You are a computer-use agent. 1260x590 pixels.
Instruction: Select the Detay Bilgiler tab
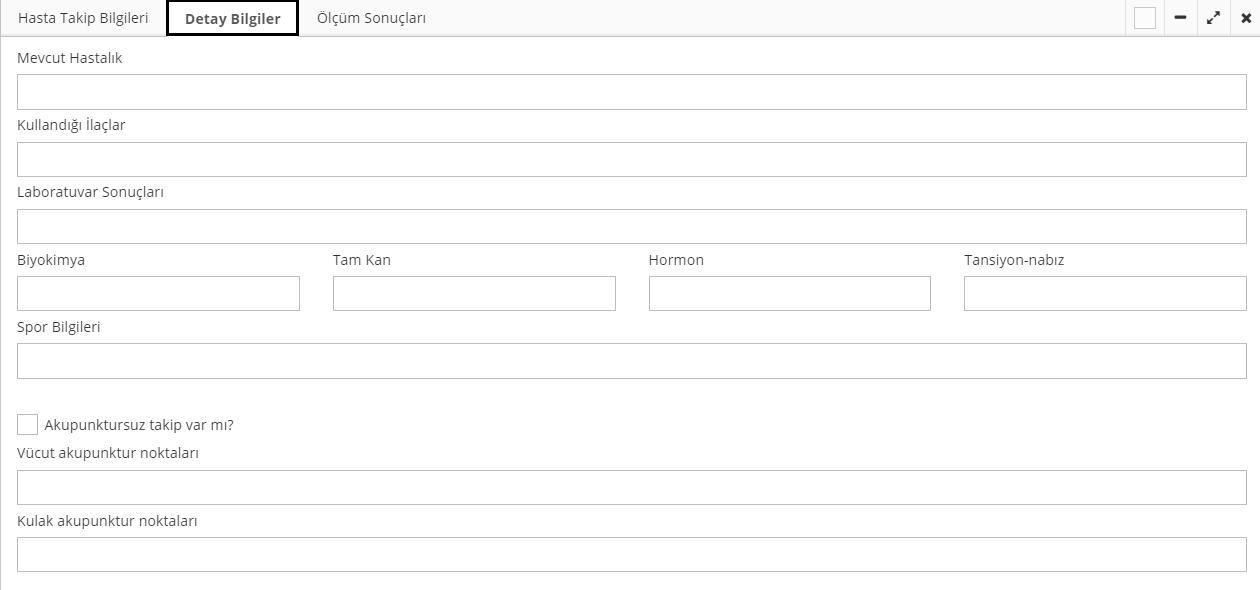232,19
